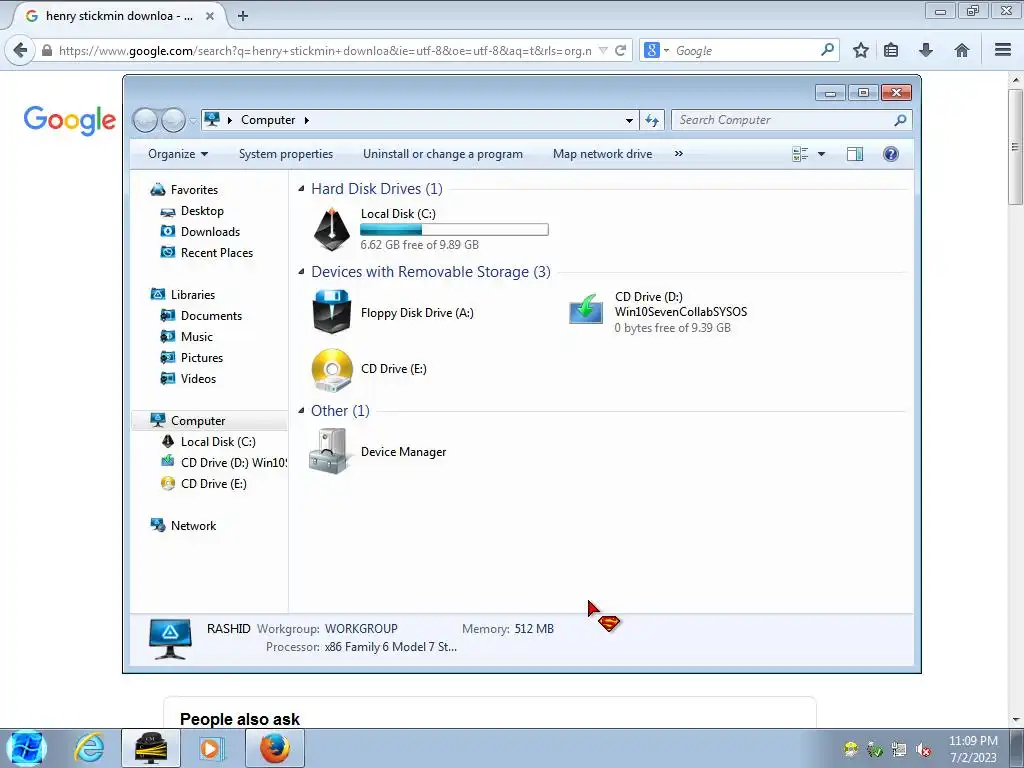Open Desktop in Favorites
Screen dimensions: 1024x768
202,211
